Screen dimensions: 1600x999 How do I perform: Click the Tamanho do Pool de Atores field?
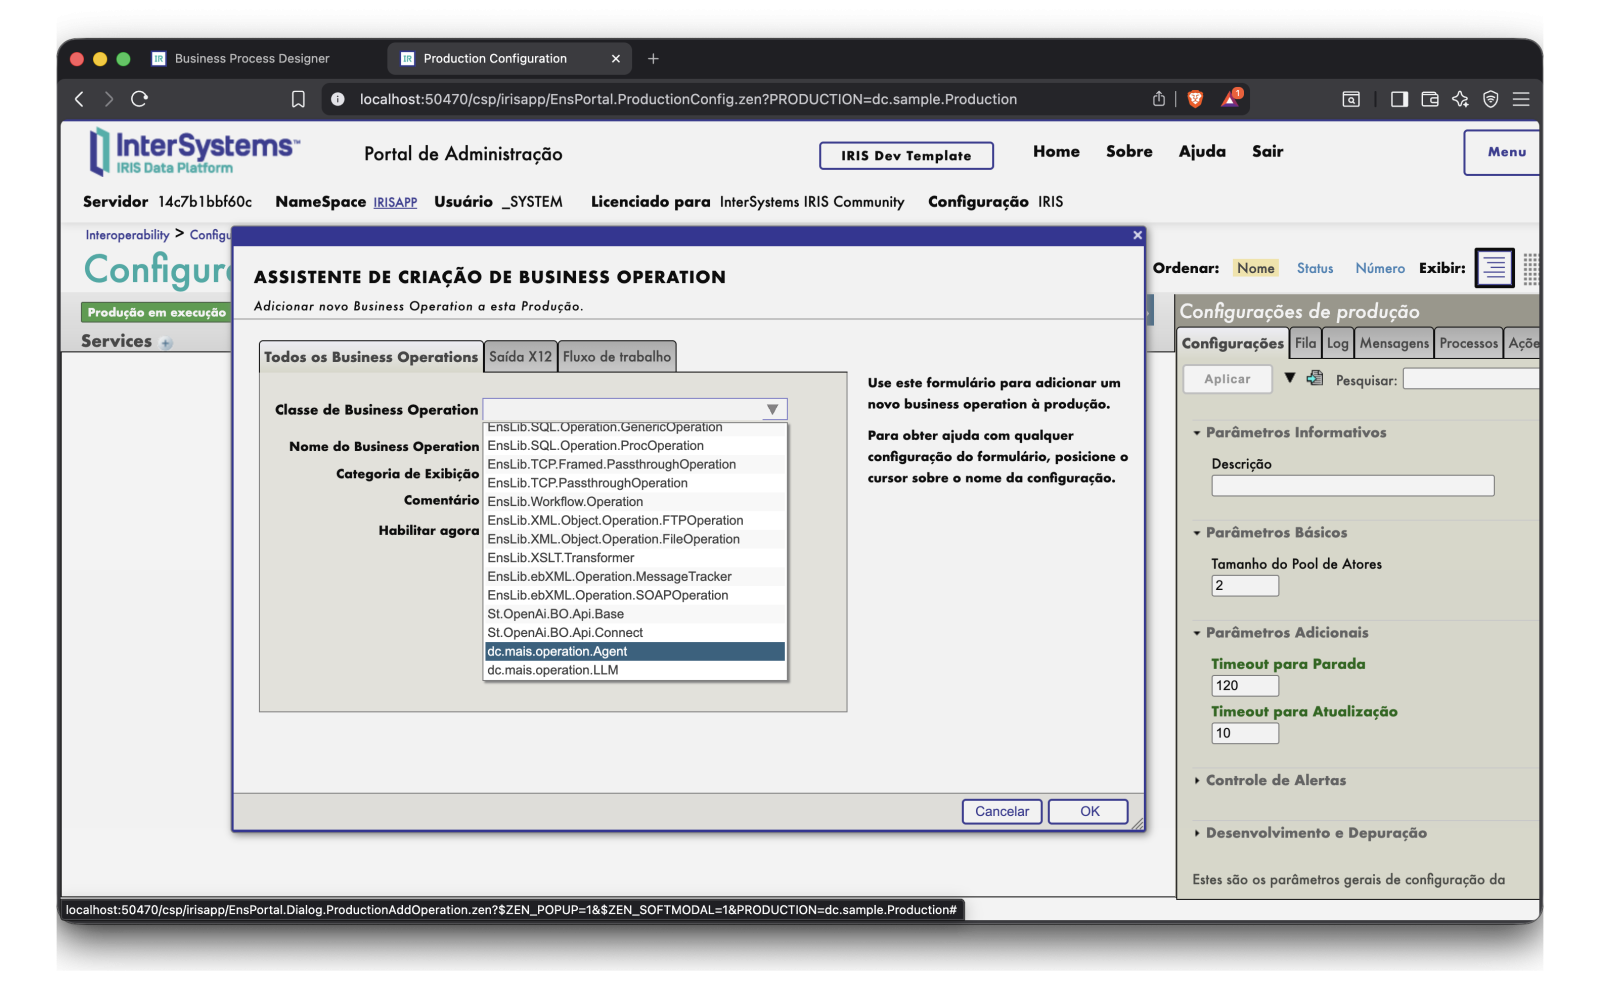coord(1244,586)
